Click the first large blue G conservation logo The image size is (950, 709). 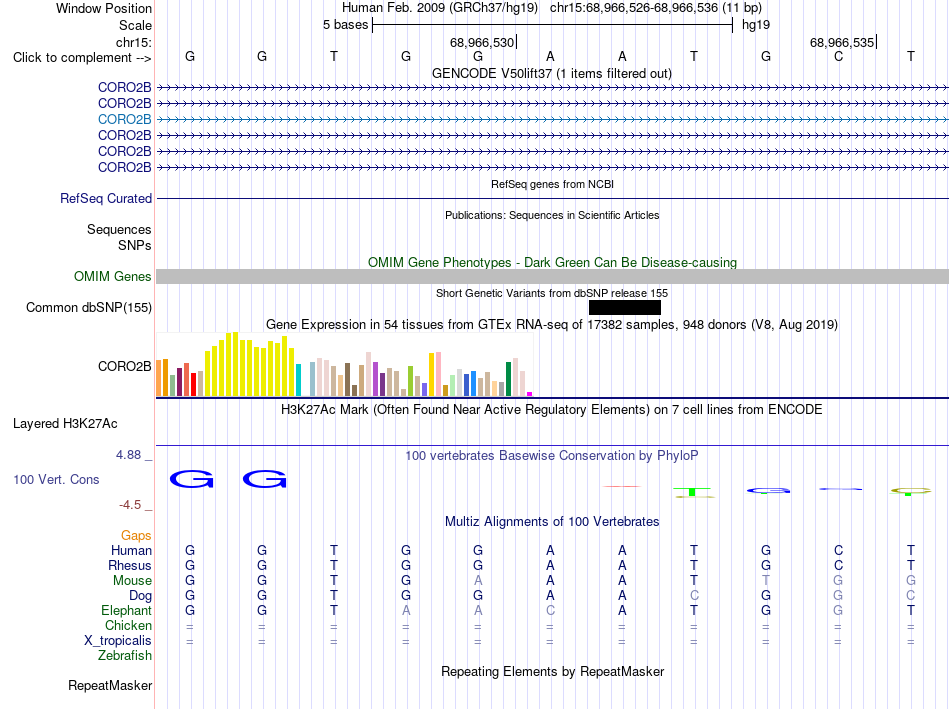[191, 479]
